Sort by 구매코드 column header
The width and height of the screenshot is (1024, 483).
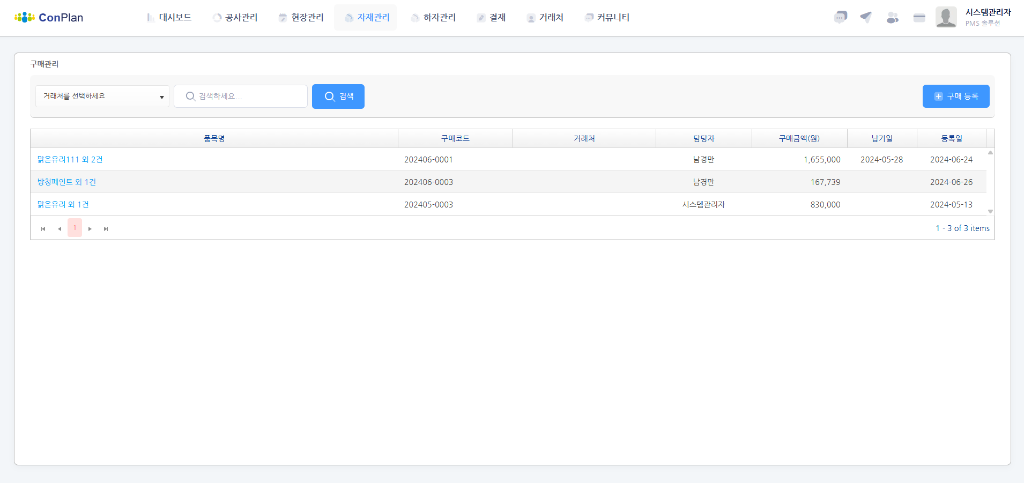click(x=455, y=138)
